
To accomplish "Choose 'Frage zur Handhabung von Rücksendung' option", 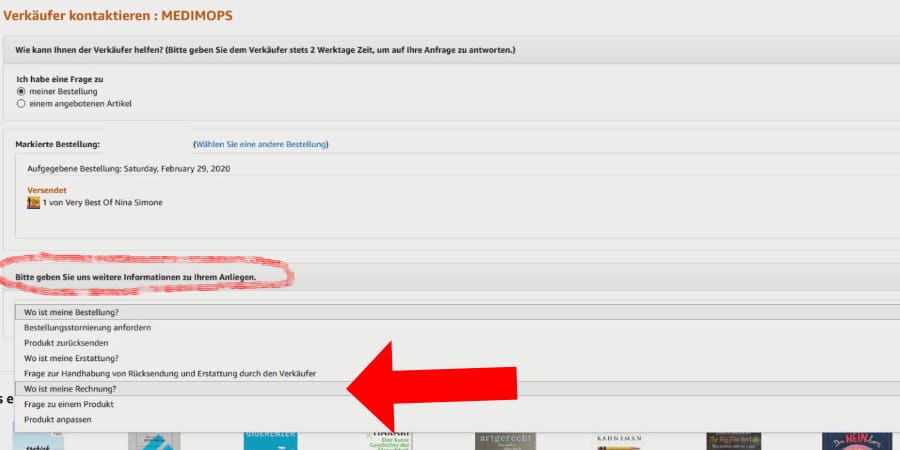I will point(170,373).
